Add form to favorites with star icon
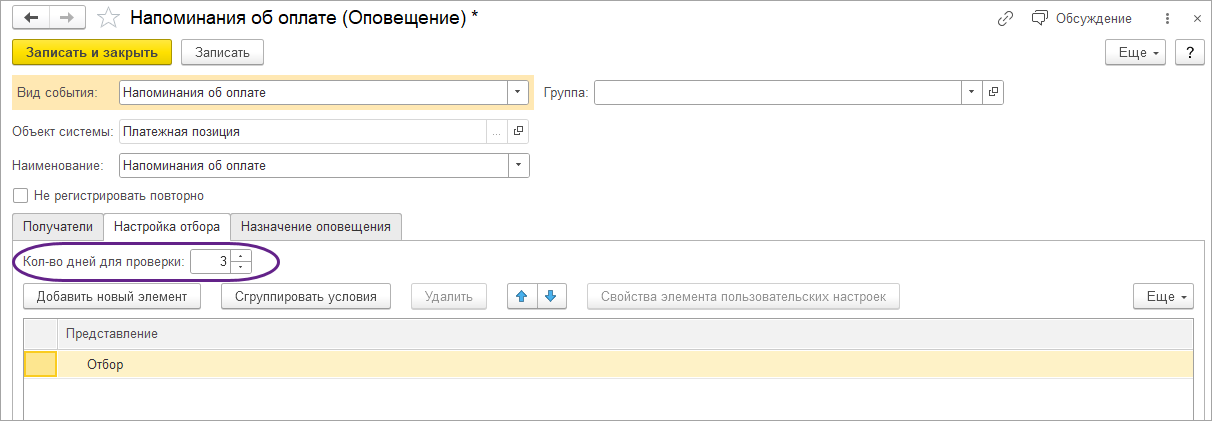The width and height of the screenshot is (1212, 421). (109, 18)
